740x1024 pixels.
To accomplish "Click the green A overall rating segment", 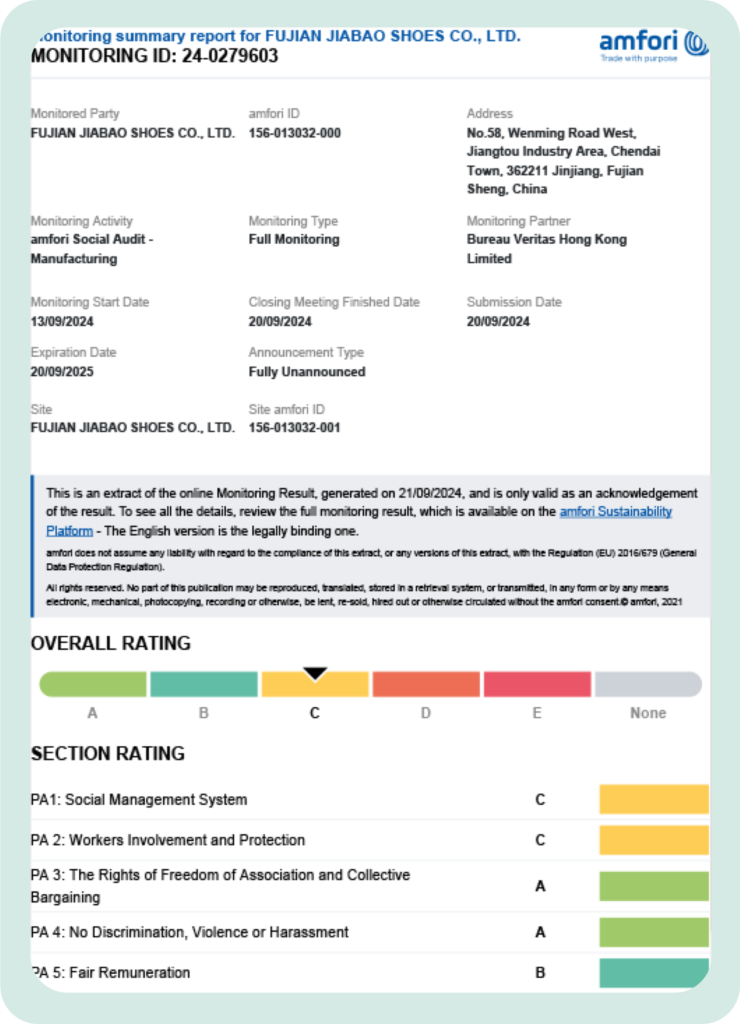I will pyautogui.click(x=93, y=685).
